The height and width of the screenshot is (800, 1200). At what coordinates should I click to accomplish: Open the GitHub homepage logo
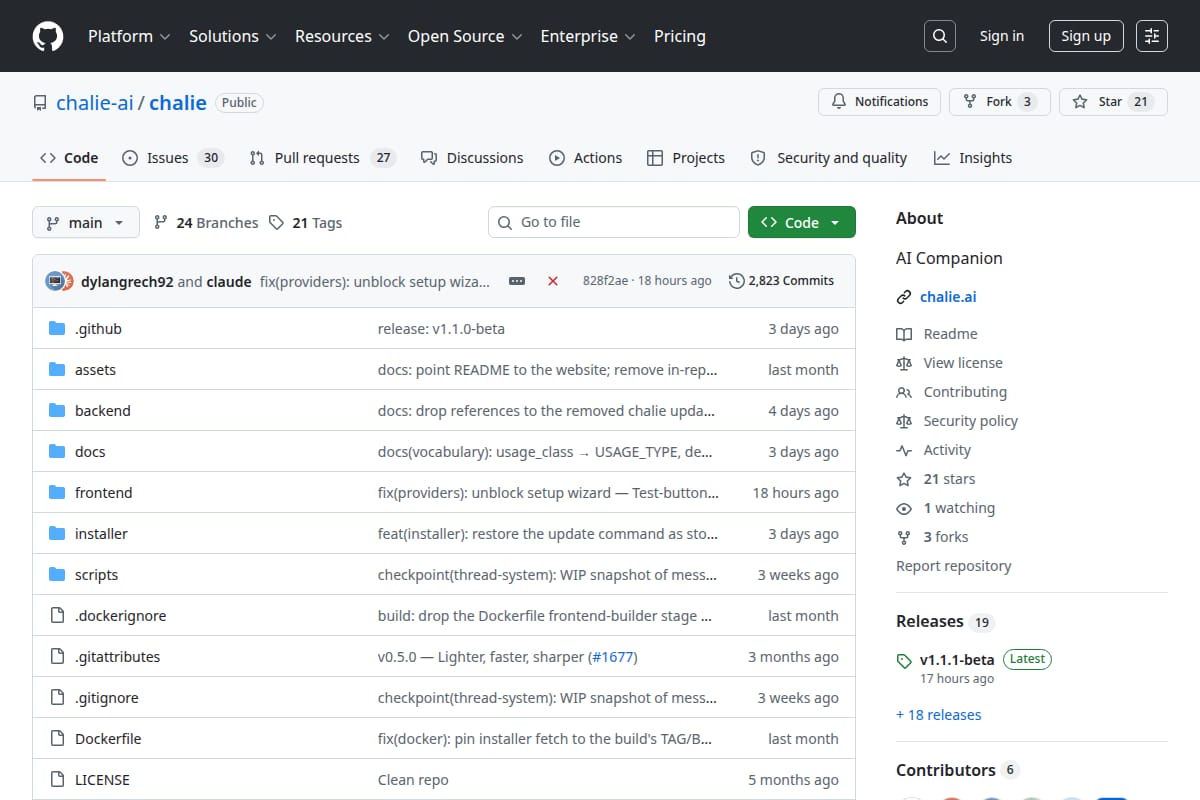[48, 36]
